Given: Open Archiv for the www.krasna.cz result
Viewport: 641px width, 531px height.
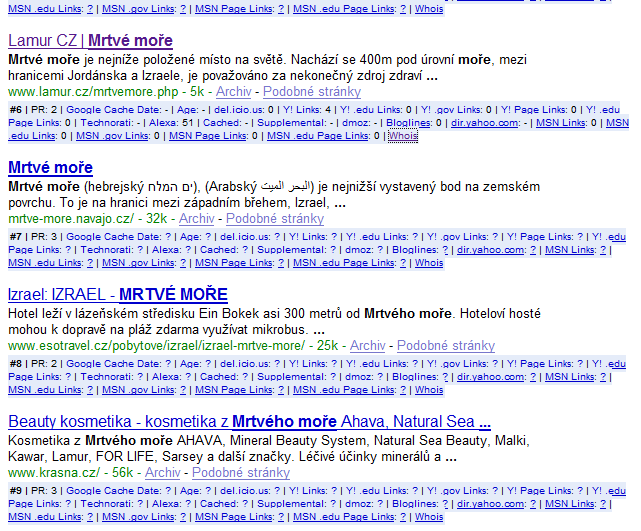Looking at the screenshot, I should (162, 473).
